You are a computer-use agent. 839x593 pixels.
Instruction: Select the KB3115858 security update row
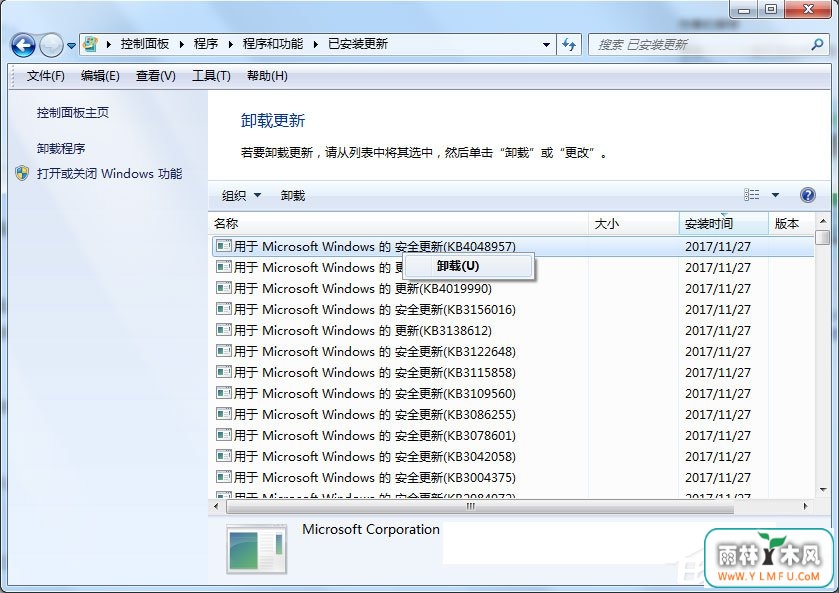(x=513, y=372)
